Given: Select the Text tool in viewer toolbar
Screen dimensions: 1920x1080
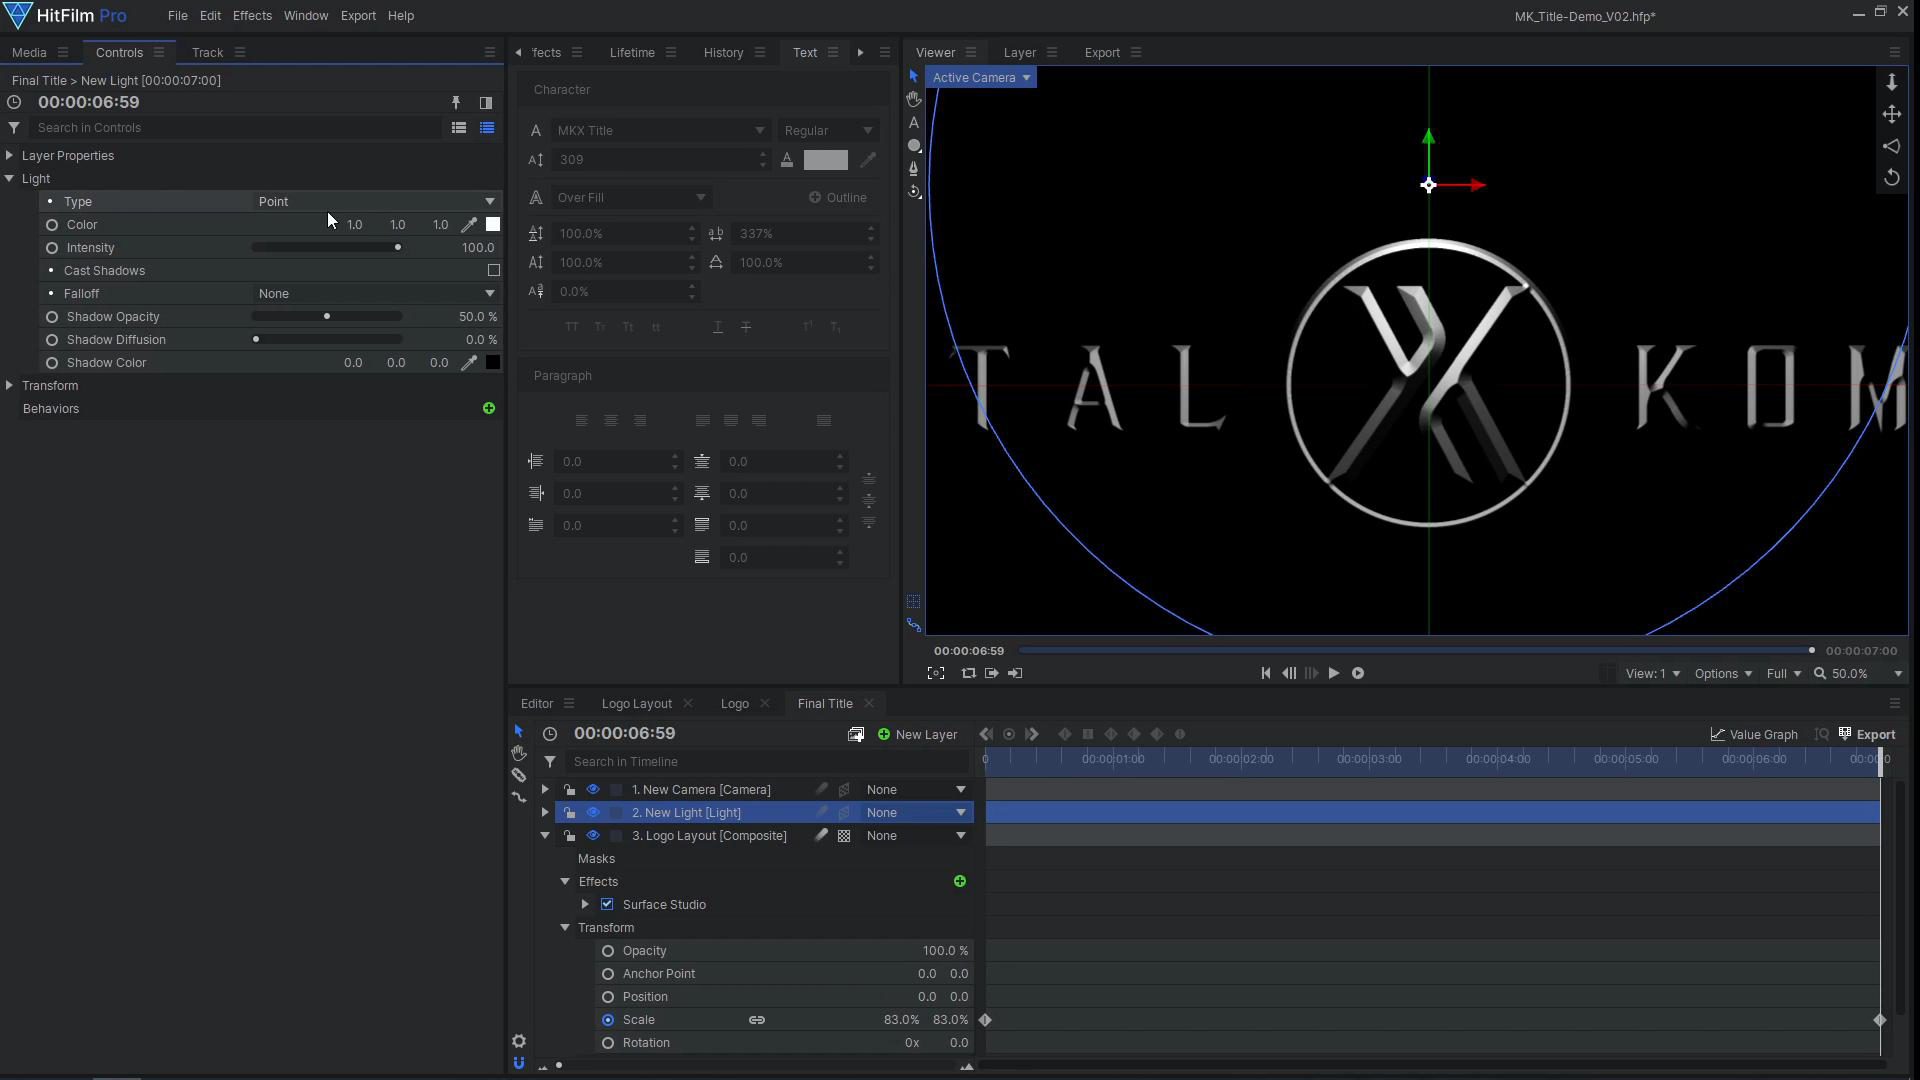Looking at the screenshot, I should 914,122.
